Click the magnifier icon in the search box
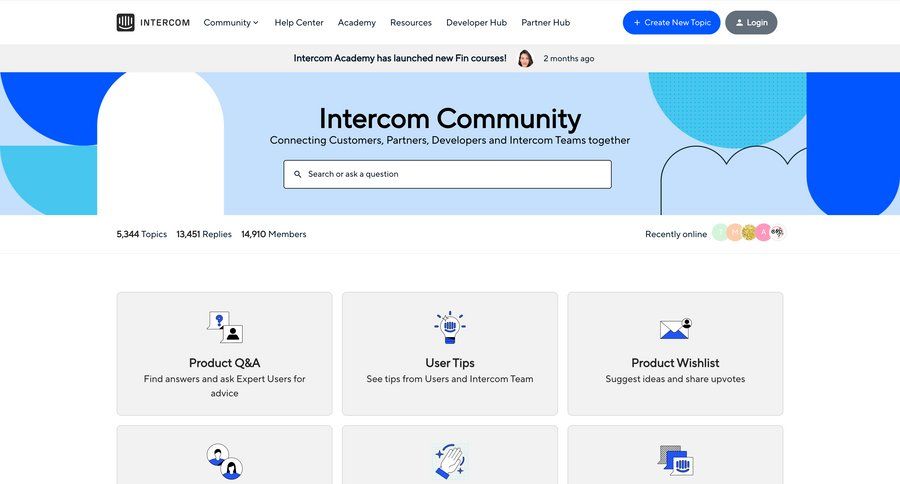 (297, 174)
